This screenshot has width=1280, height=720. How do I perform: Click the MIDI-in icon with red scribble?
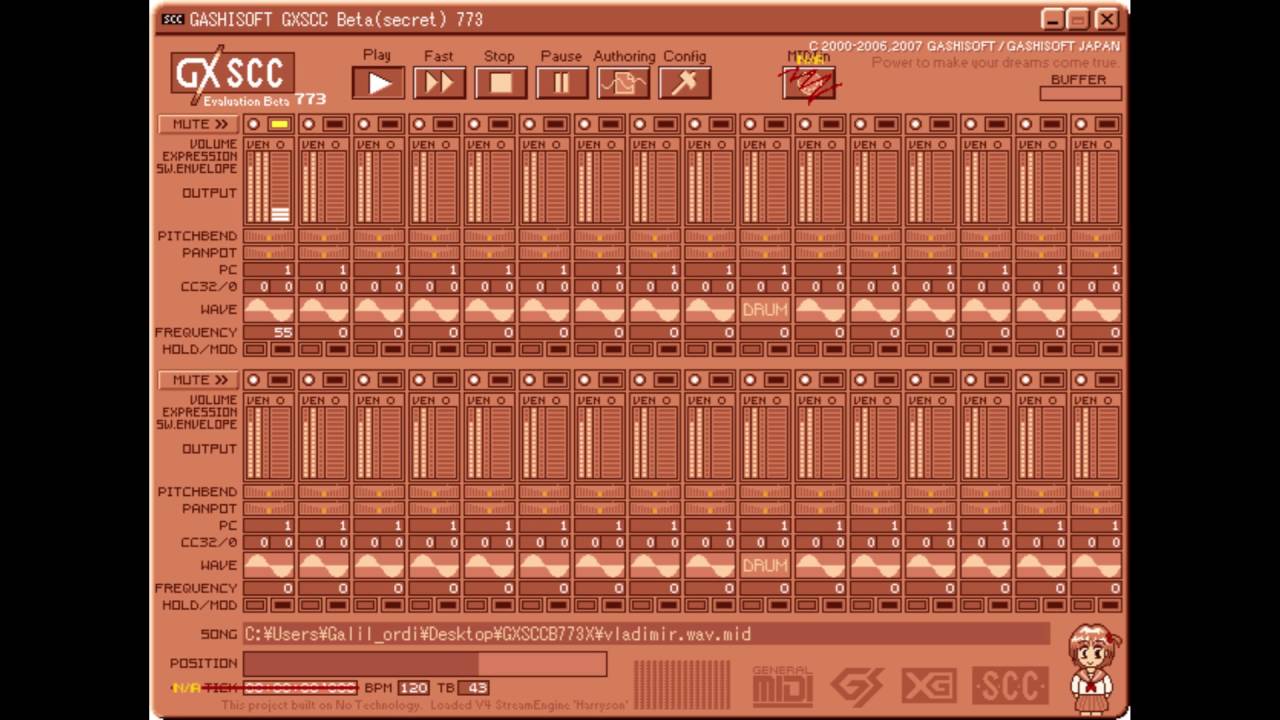809,82
